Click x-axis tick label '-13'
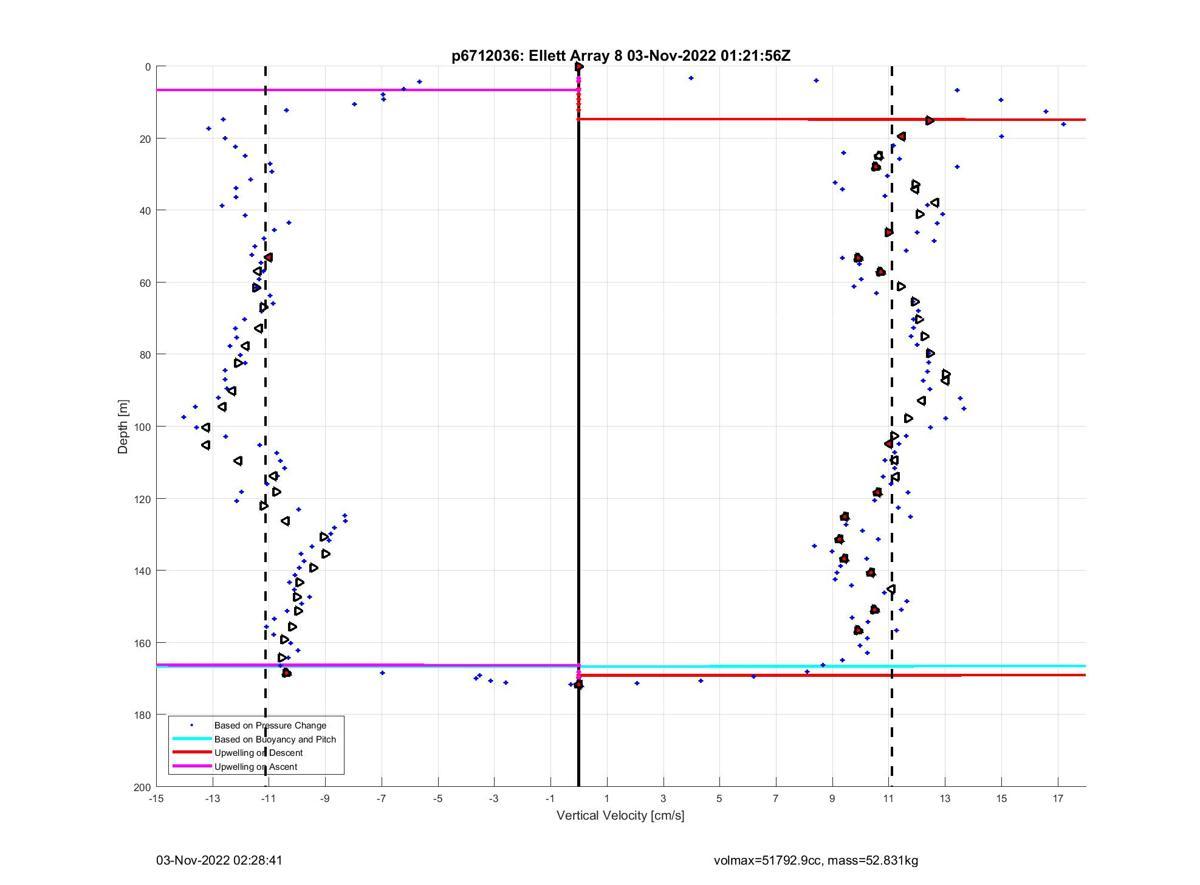Screen dimensions: 1200x885 [212, 798]
